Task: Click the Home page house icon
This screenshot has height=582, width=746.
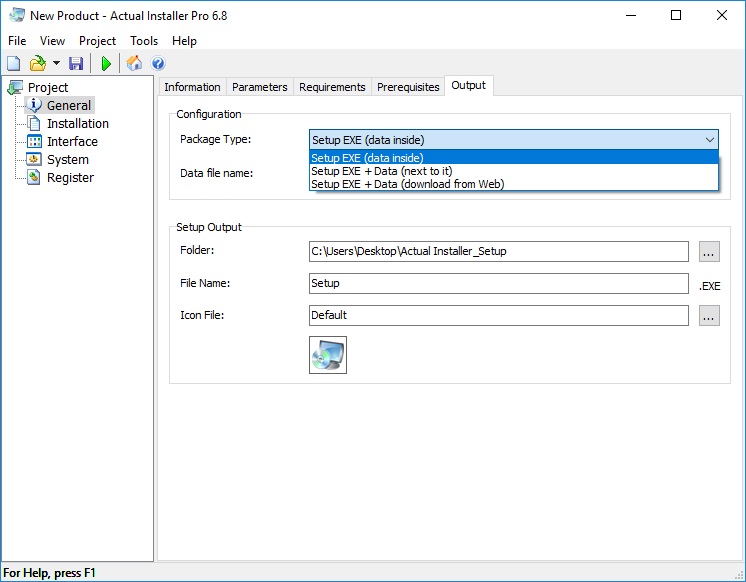Action: [134, 63]
